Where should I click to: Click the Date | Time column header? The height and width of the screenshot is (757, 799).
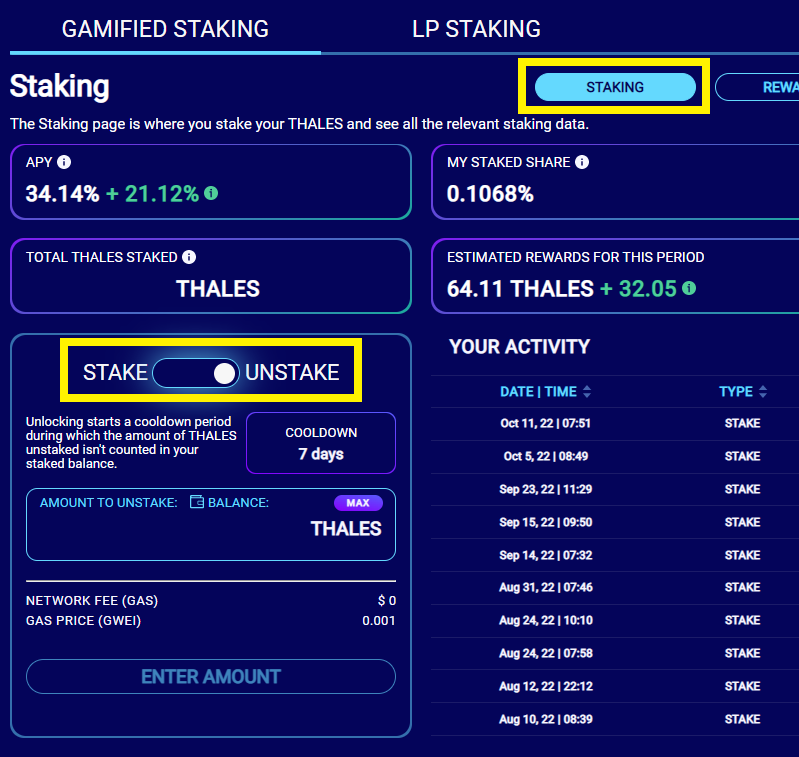coord(539,391)
